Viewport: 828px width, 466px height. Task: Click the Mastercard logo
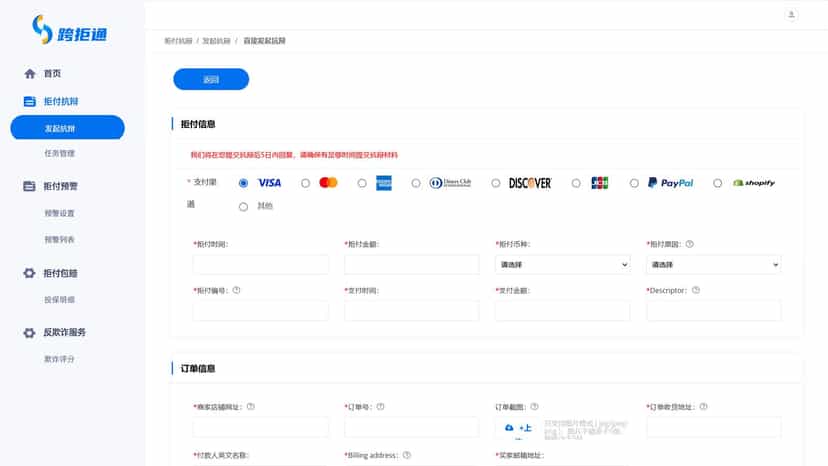(x=328, y=183)
